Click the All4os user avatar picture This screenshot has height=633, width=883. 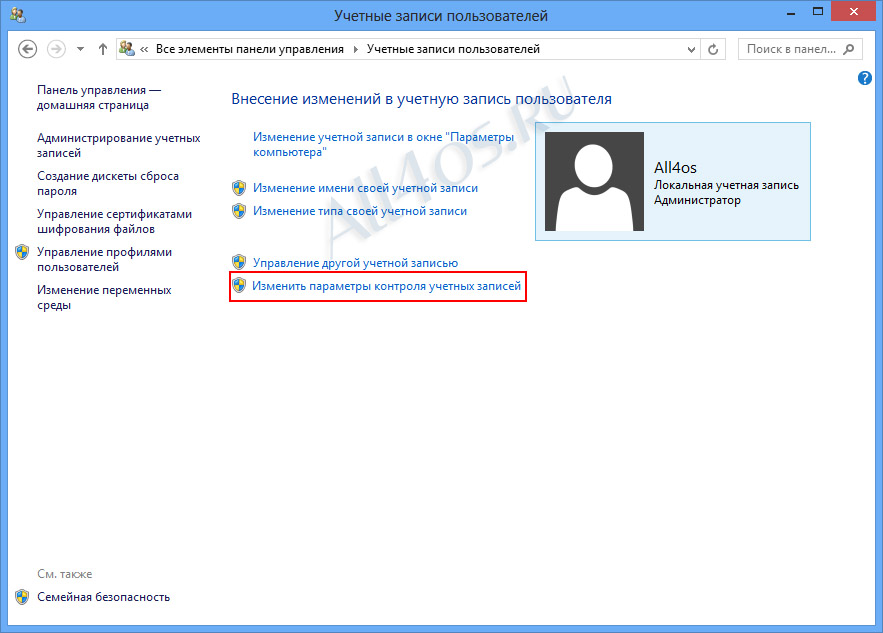(x=594, y=181)
